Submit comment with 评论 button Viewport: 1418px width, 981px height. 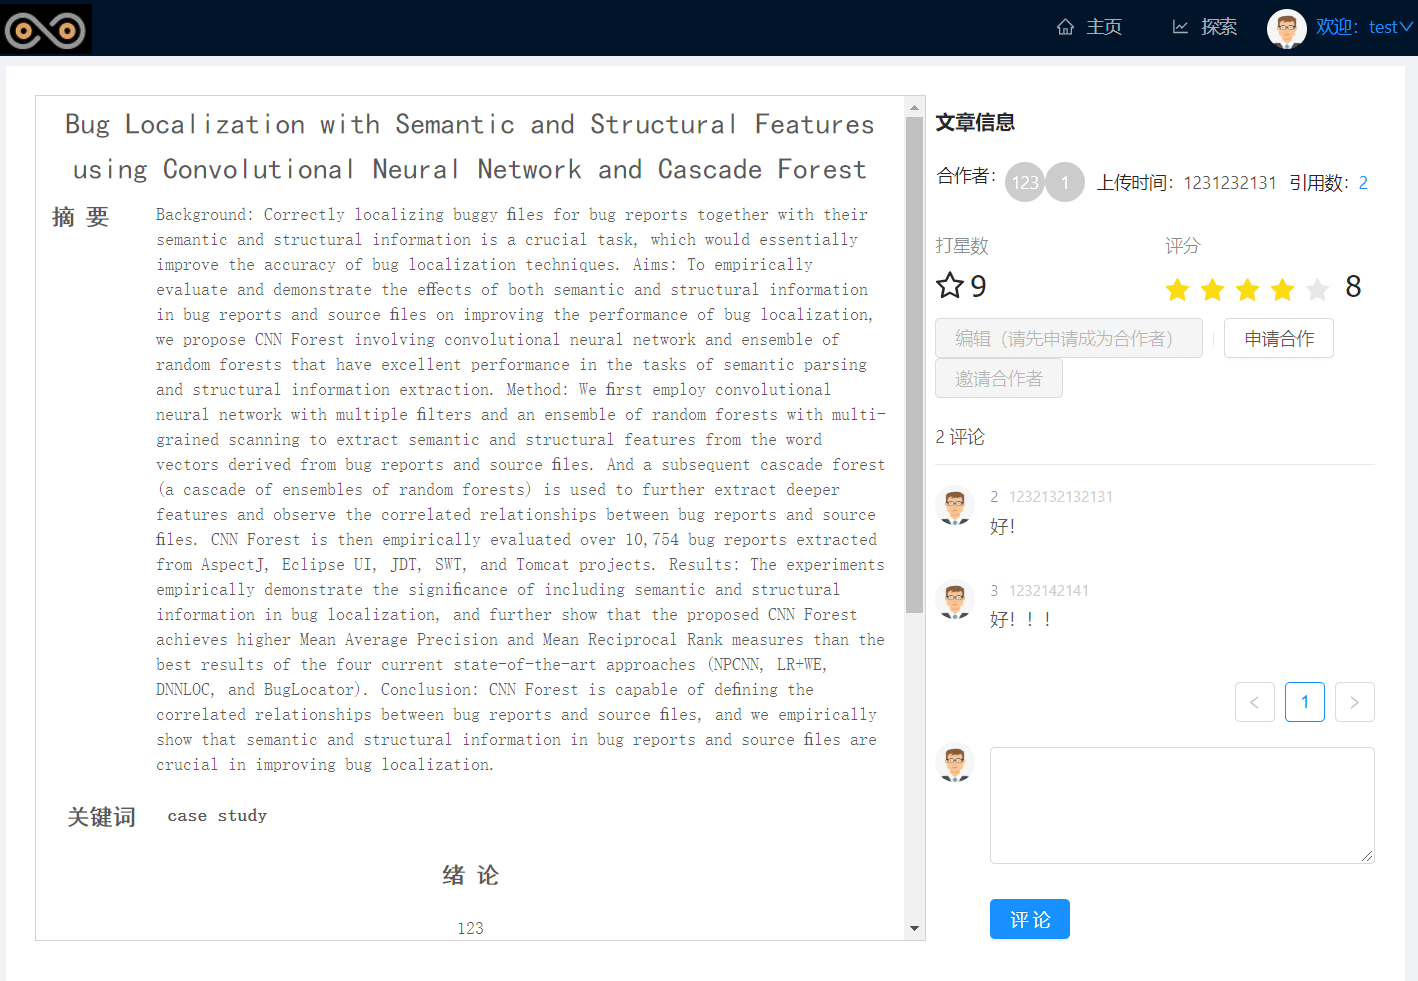[x=1030, y=919]
